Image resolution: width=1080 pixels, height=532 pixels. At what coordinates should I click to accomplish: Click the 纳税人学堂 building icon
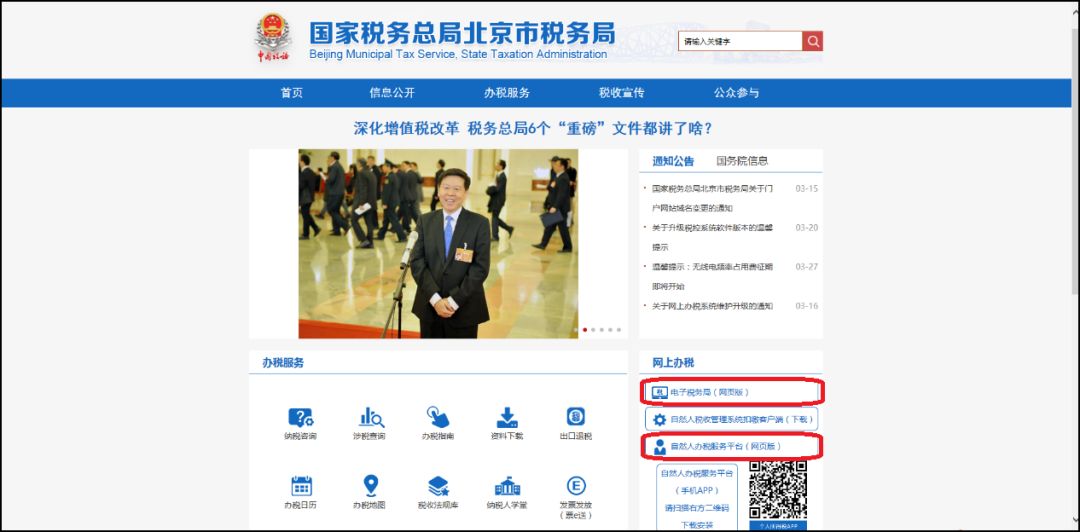click(x=507, y=487)
